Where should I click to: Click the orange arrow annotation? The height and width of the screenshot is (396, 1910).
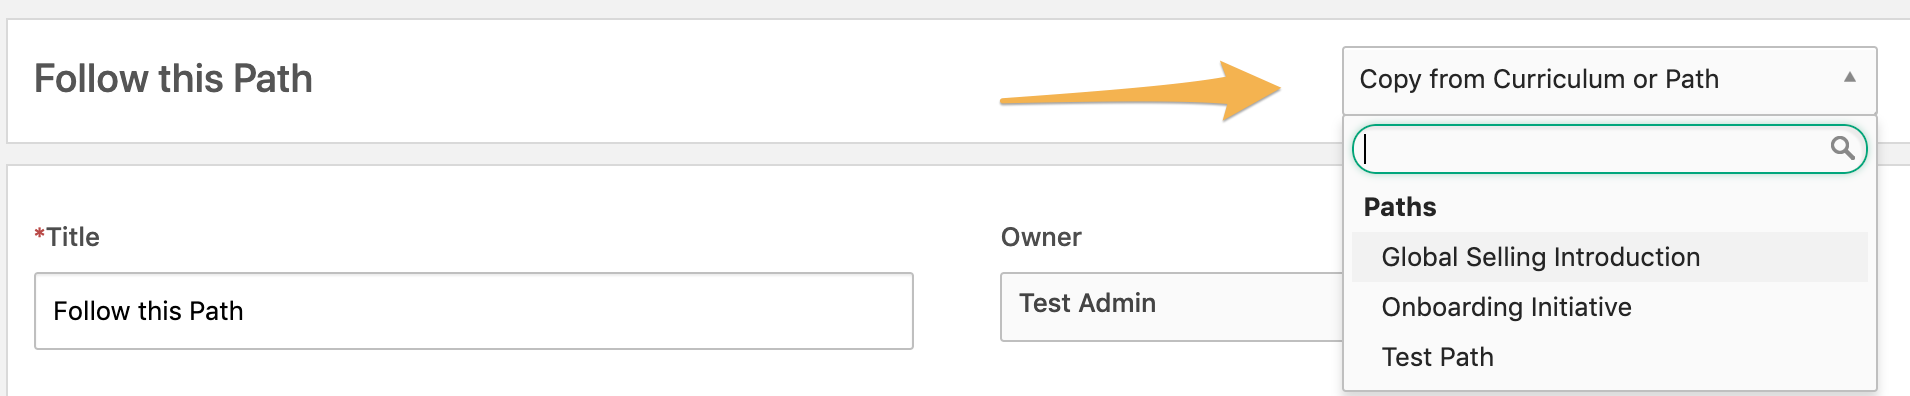[1140, 91]
